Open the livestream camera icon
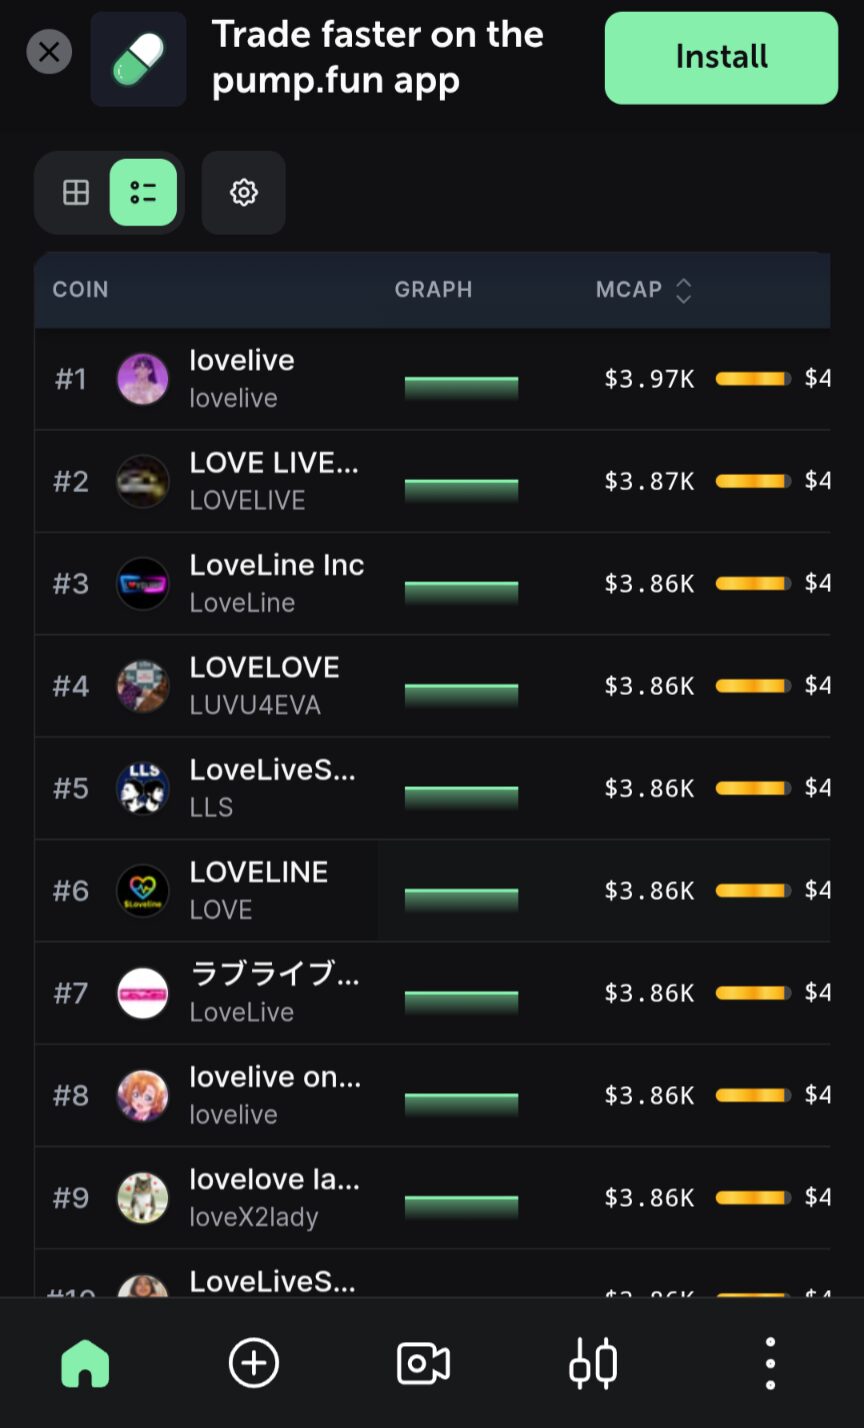 [423, 1363]
